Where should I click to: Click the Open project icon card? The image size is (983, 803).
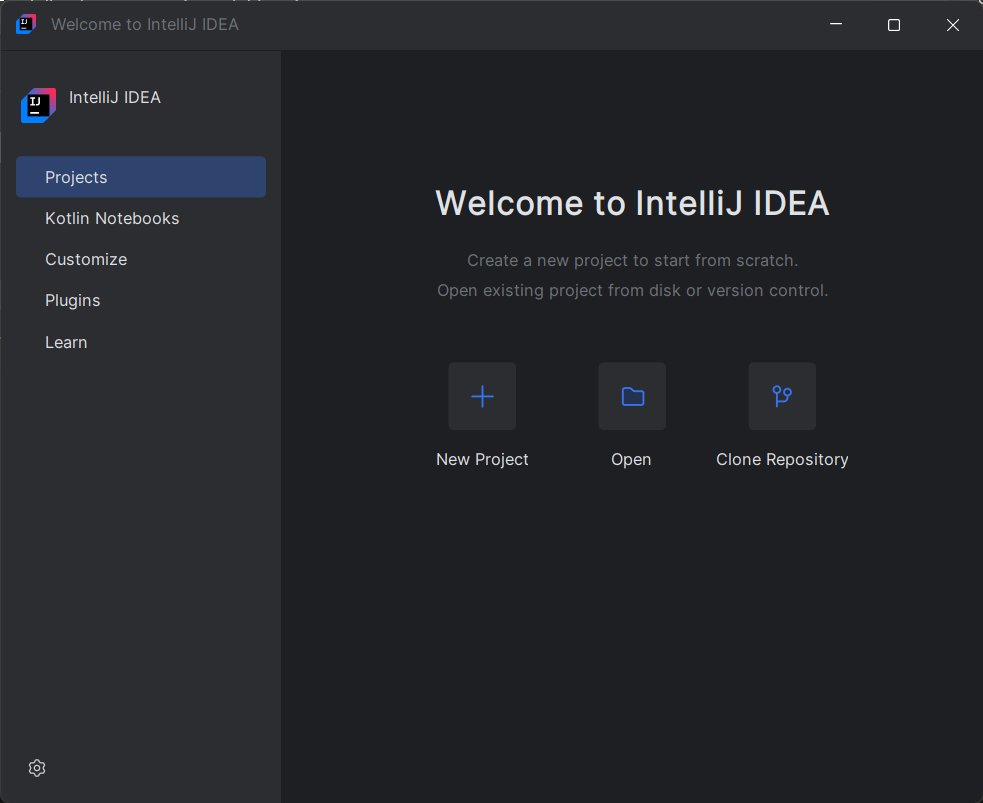click(x=631, y=396)
